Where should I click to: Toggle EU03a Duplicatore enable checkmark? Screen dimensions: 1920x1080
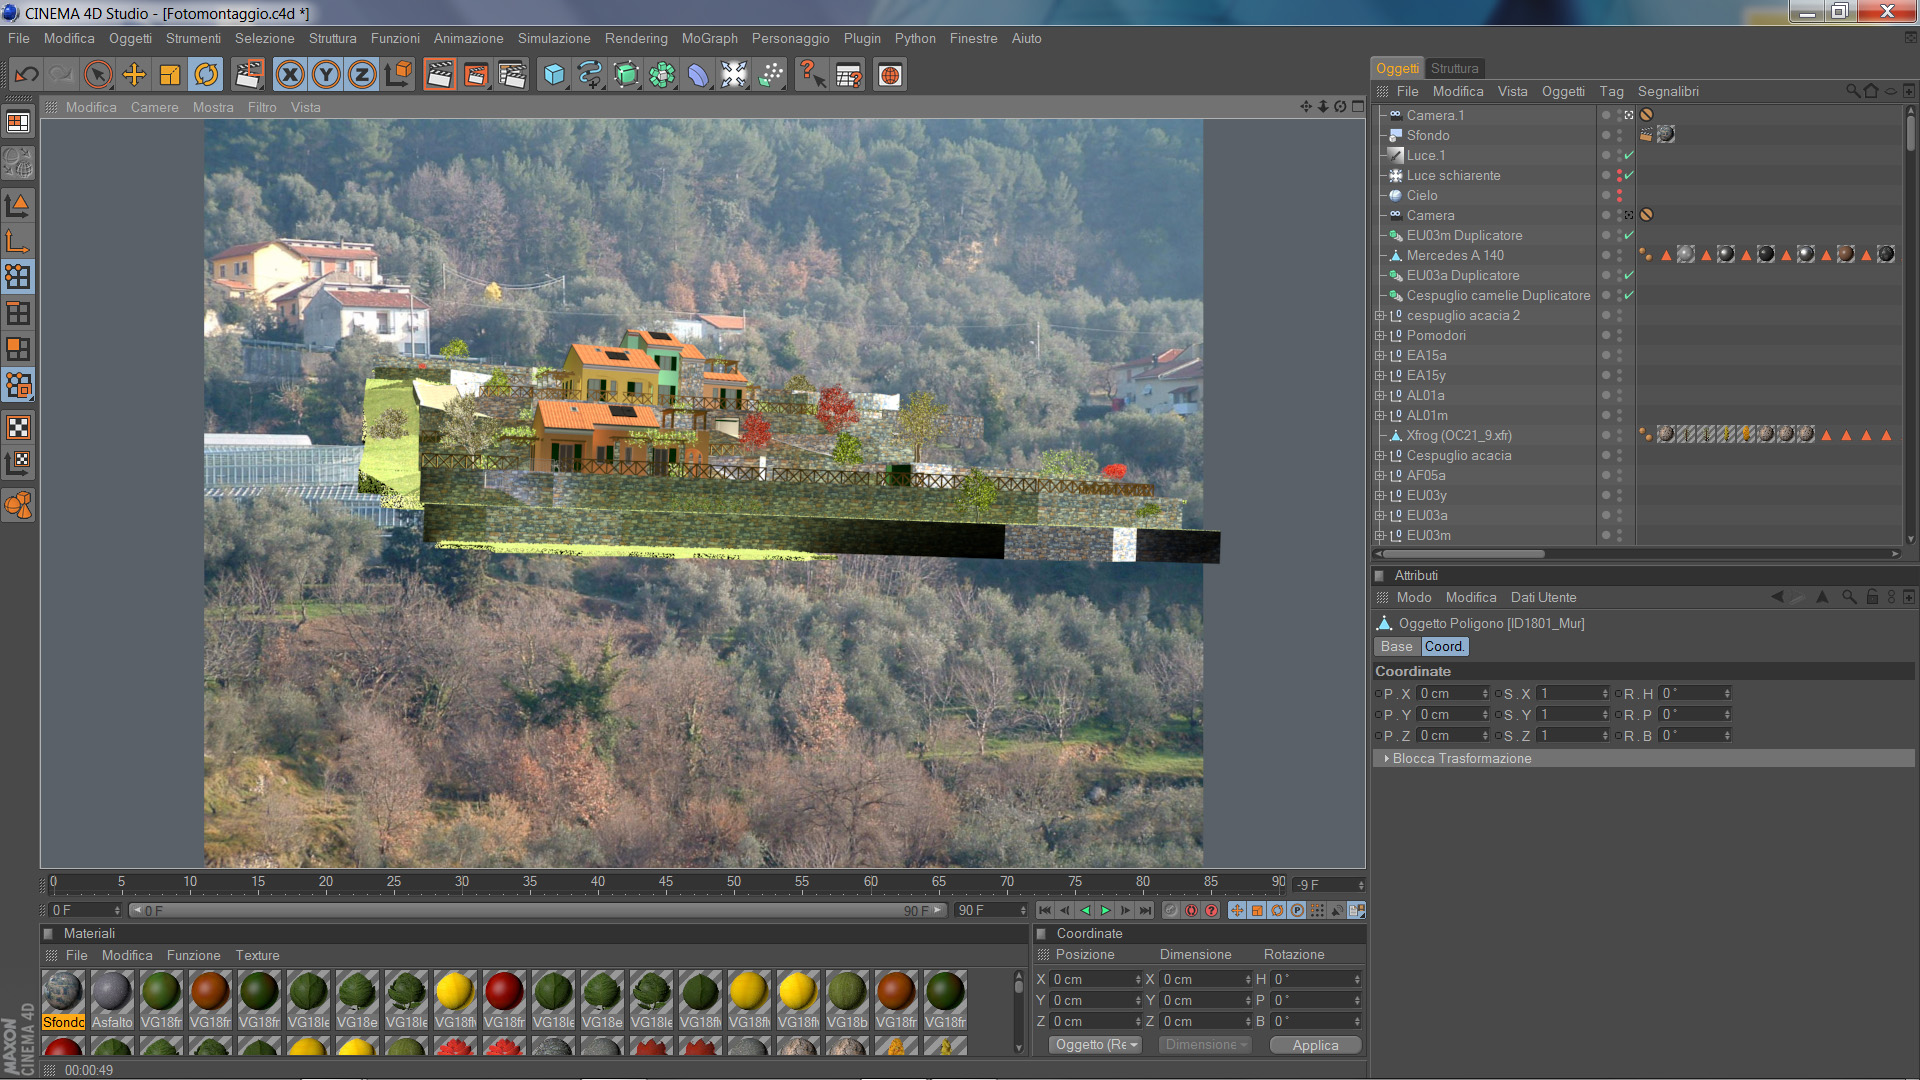click(1629, 275)
